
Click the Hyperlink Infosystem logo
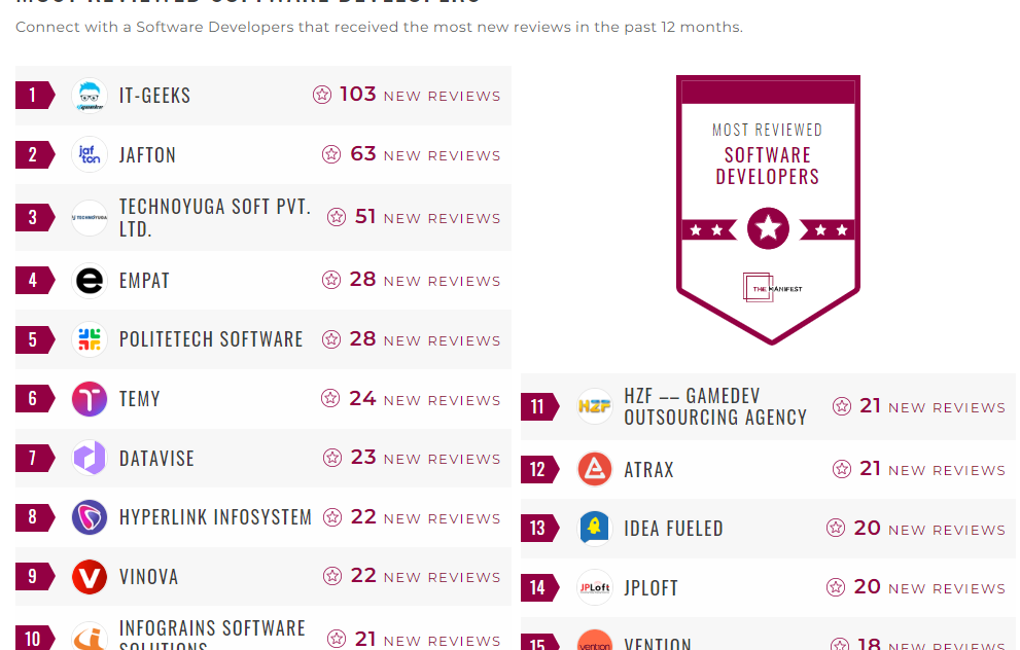89,518
